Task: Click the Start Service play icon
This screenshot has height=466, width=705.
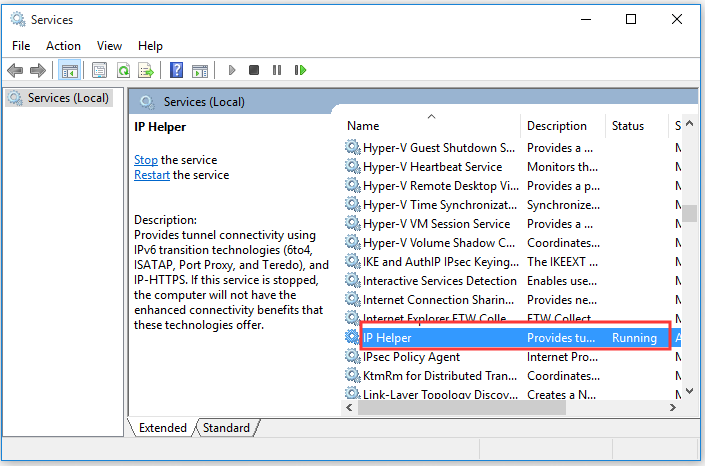Action: (232, 70)
